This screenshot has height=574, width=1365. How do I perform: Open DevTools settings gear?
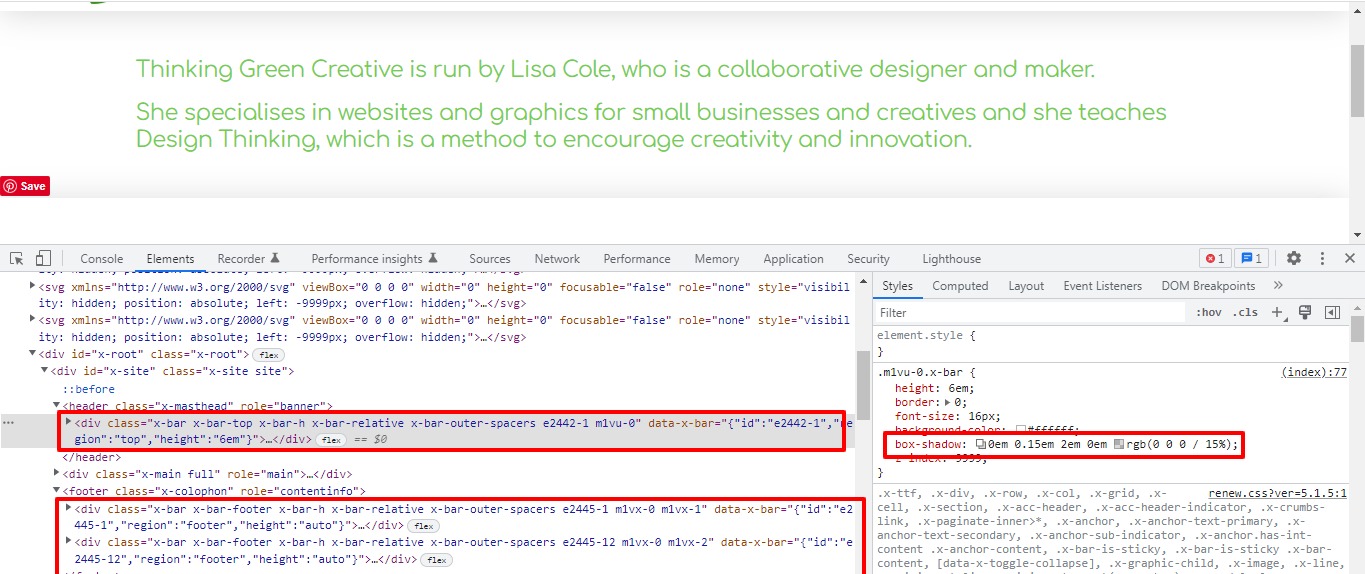click(x=1294, y=258)
